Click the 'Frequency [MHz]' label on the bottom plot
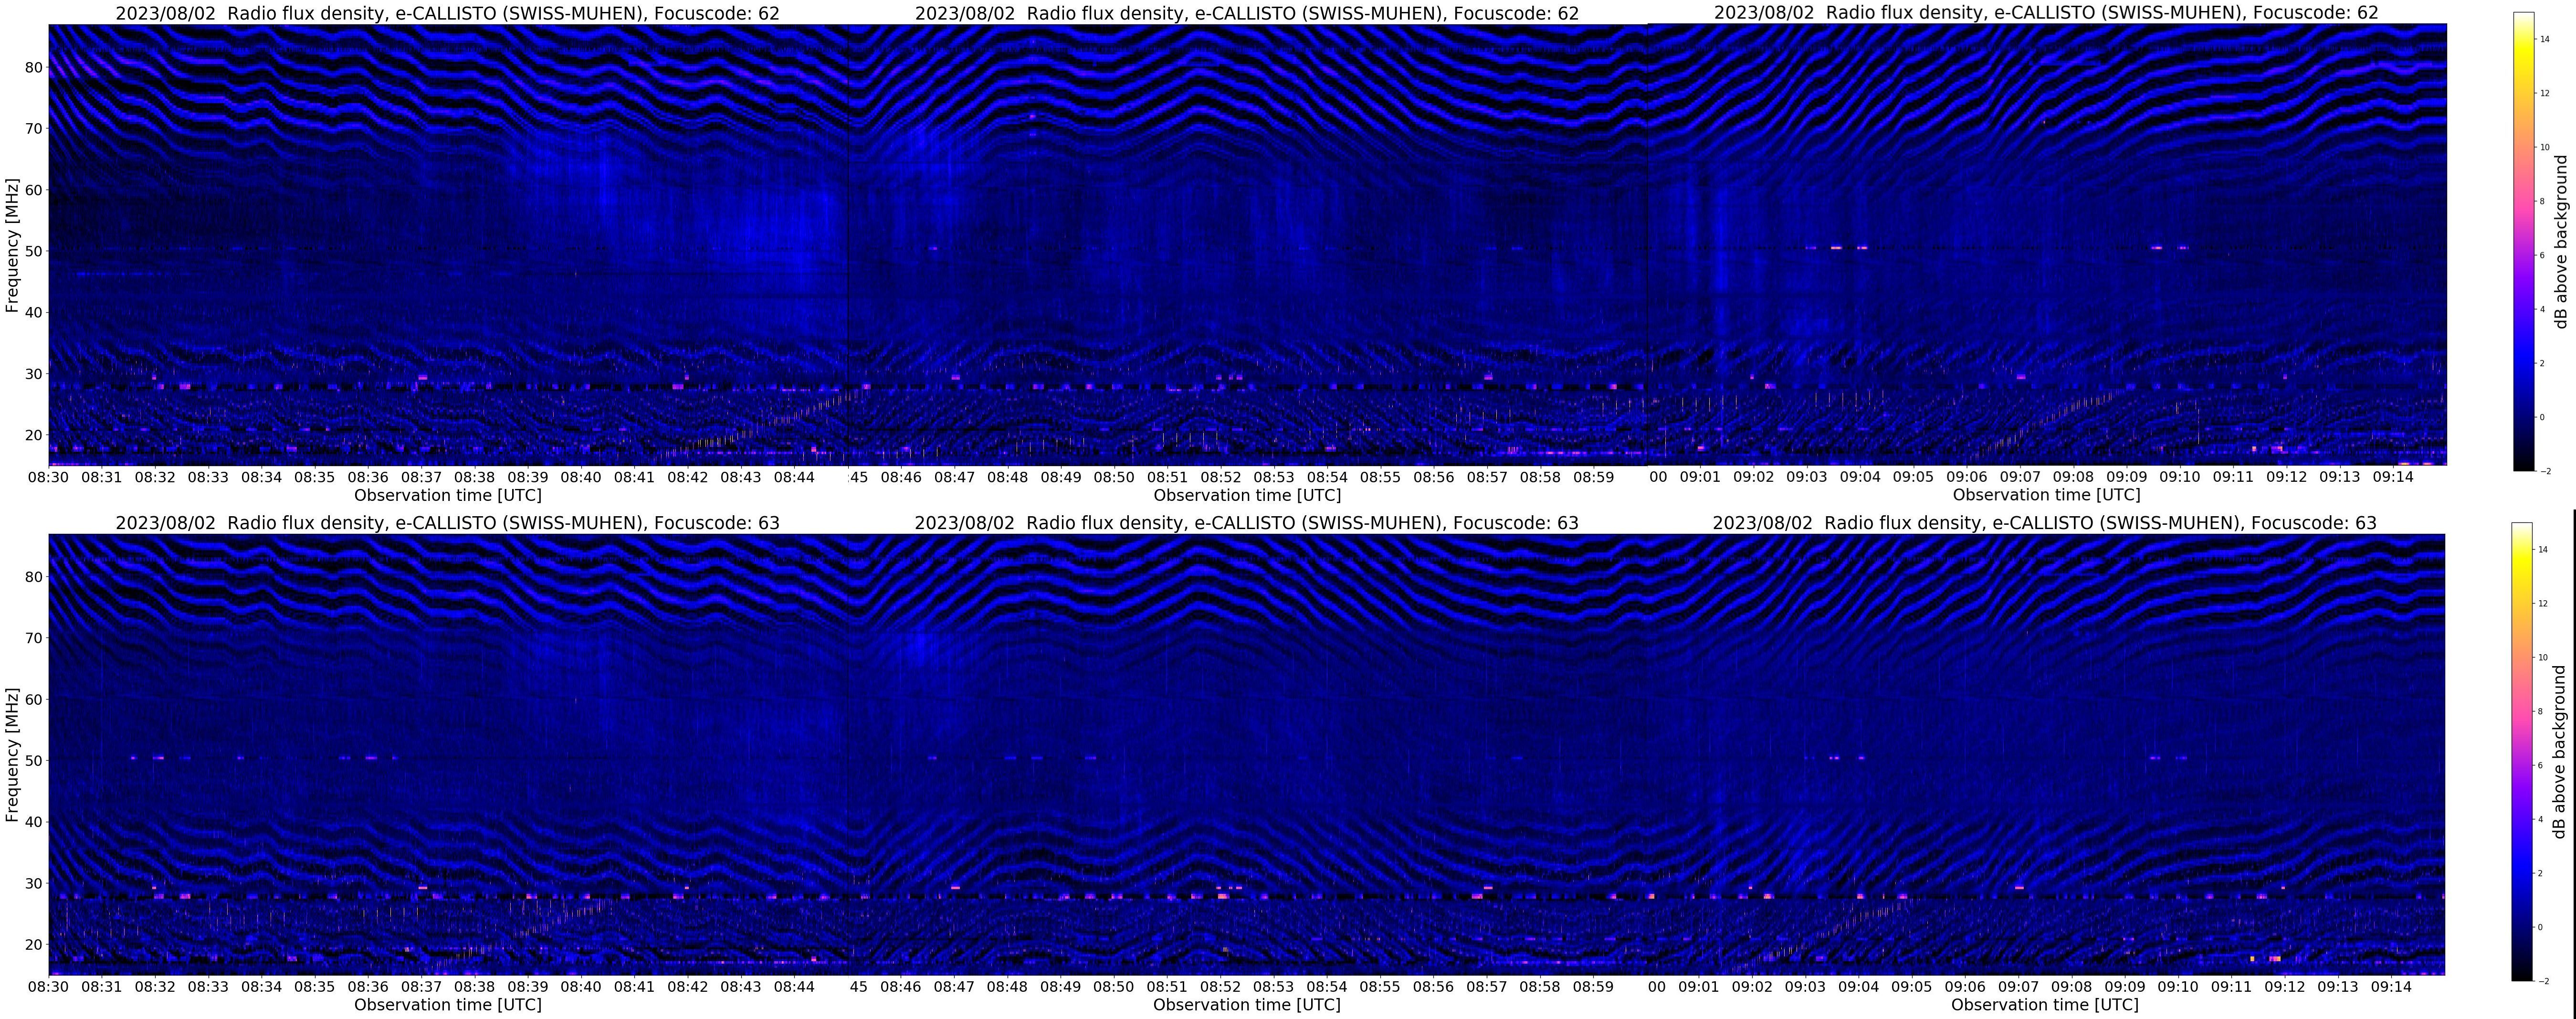Screen dimensions: 2576x1019 click(13, 755)
